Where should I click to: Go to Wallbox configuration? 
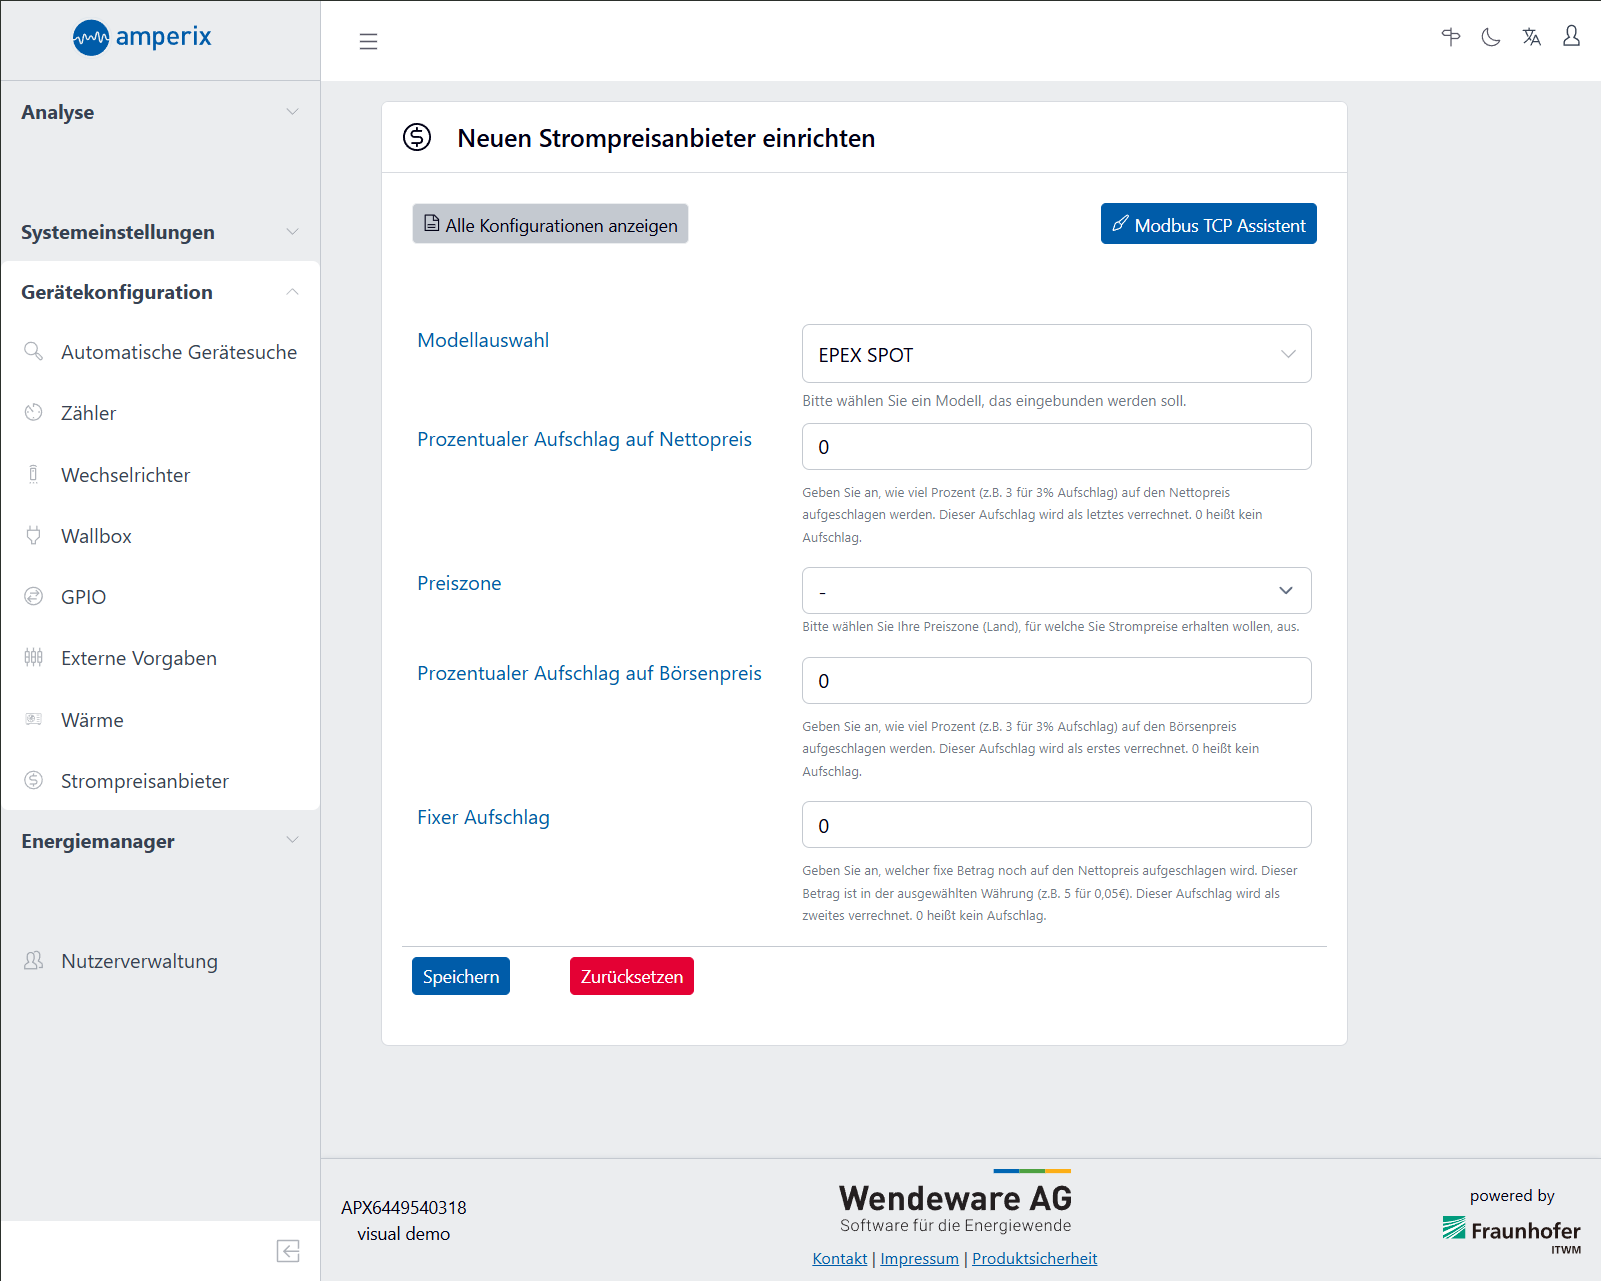pyautogui.click(x=96, y=536)
